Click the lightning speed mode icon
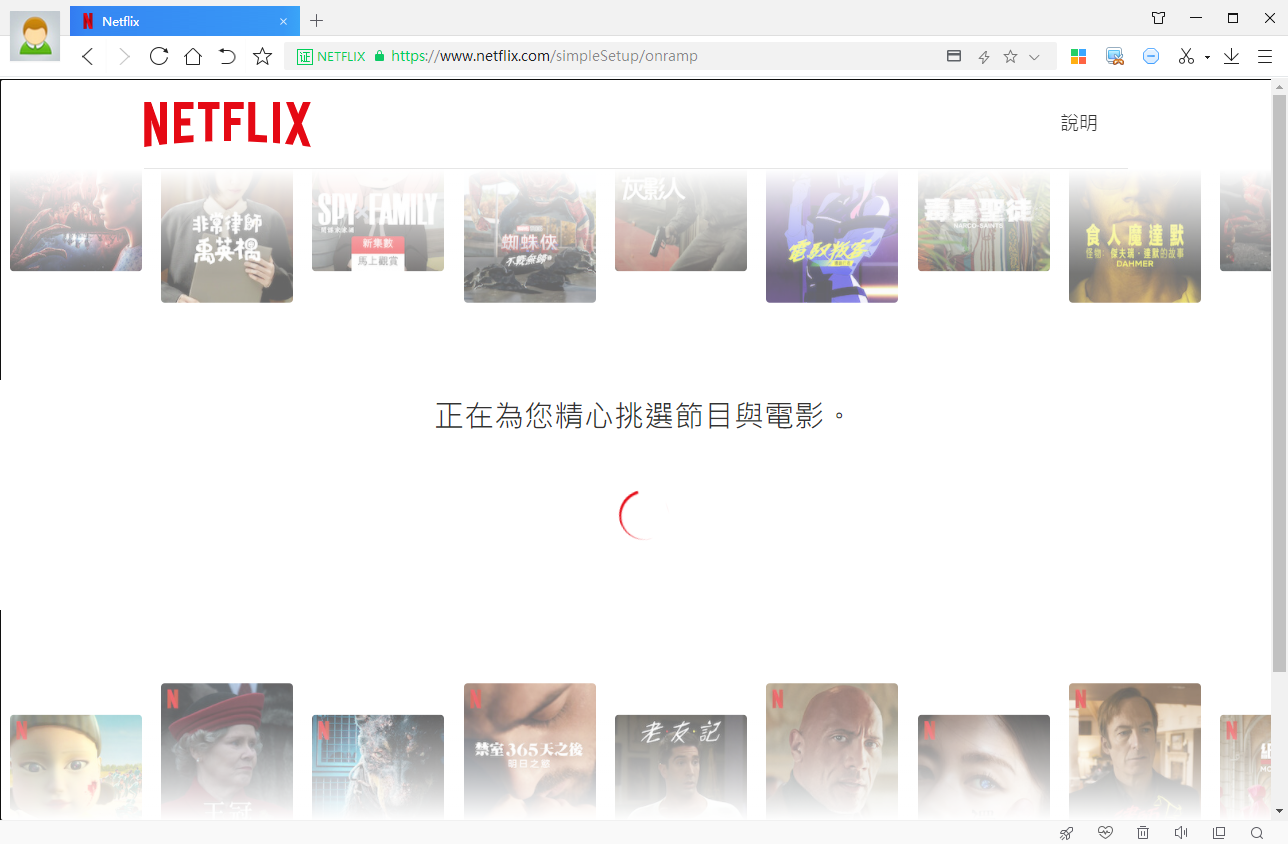Image resolution: width=1288 pixels, height=844 pixels. coord(983,57)
